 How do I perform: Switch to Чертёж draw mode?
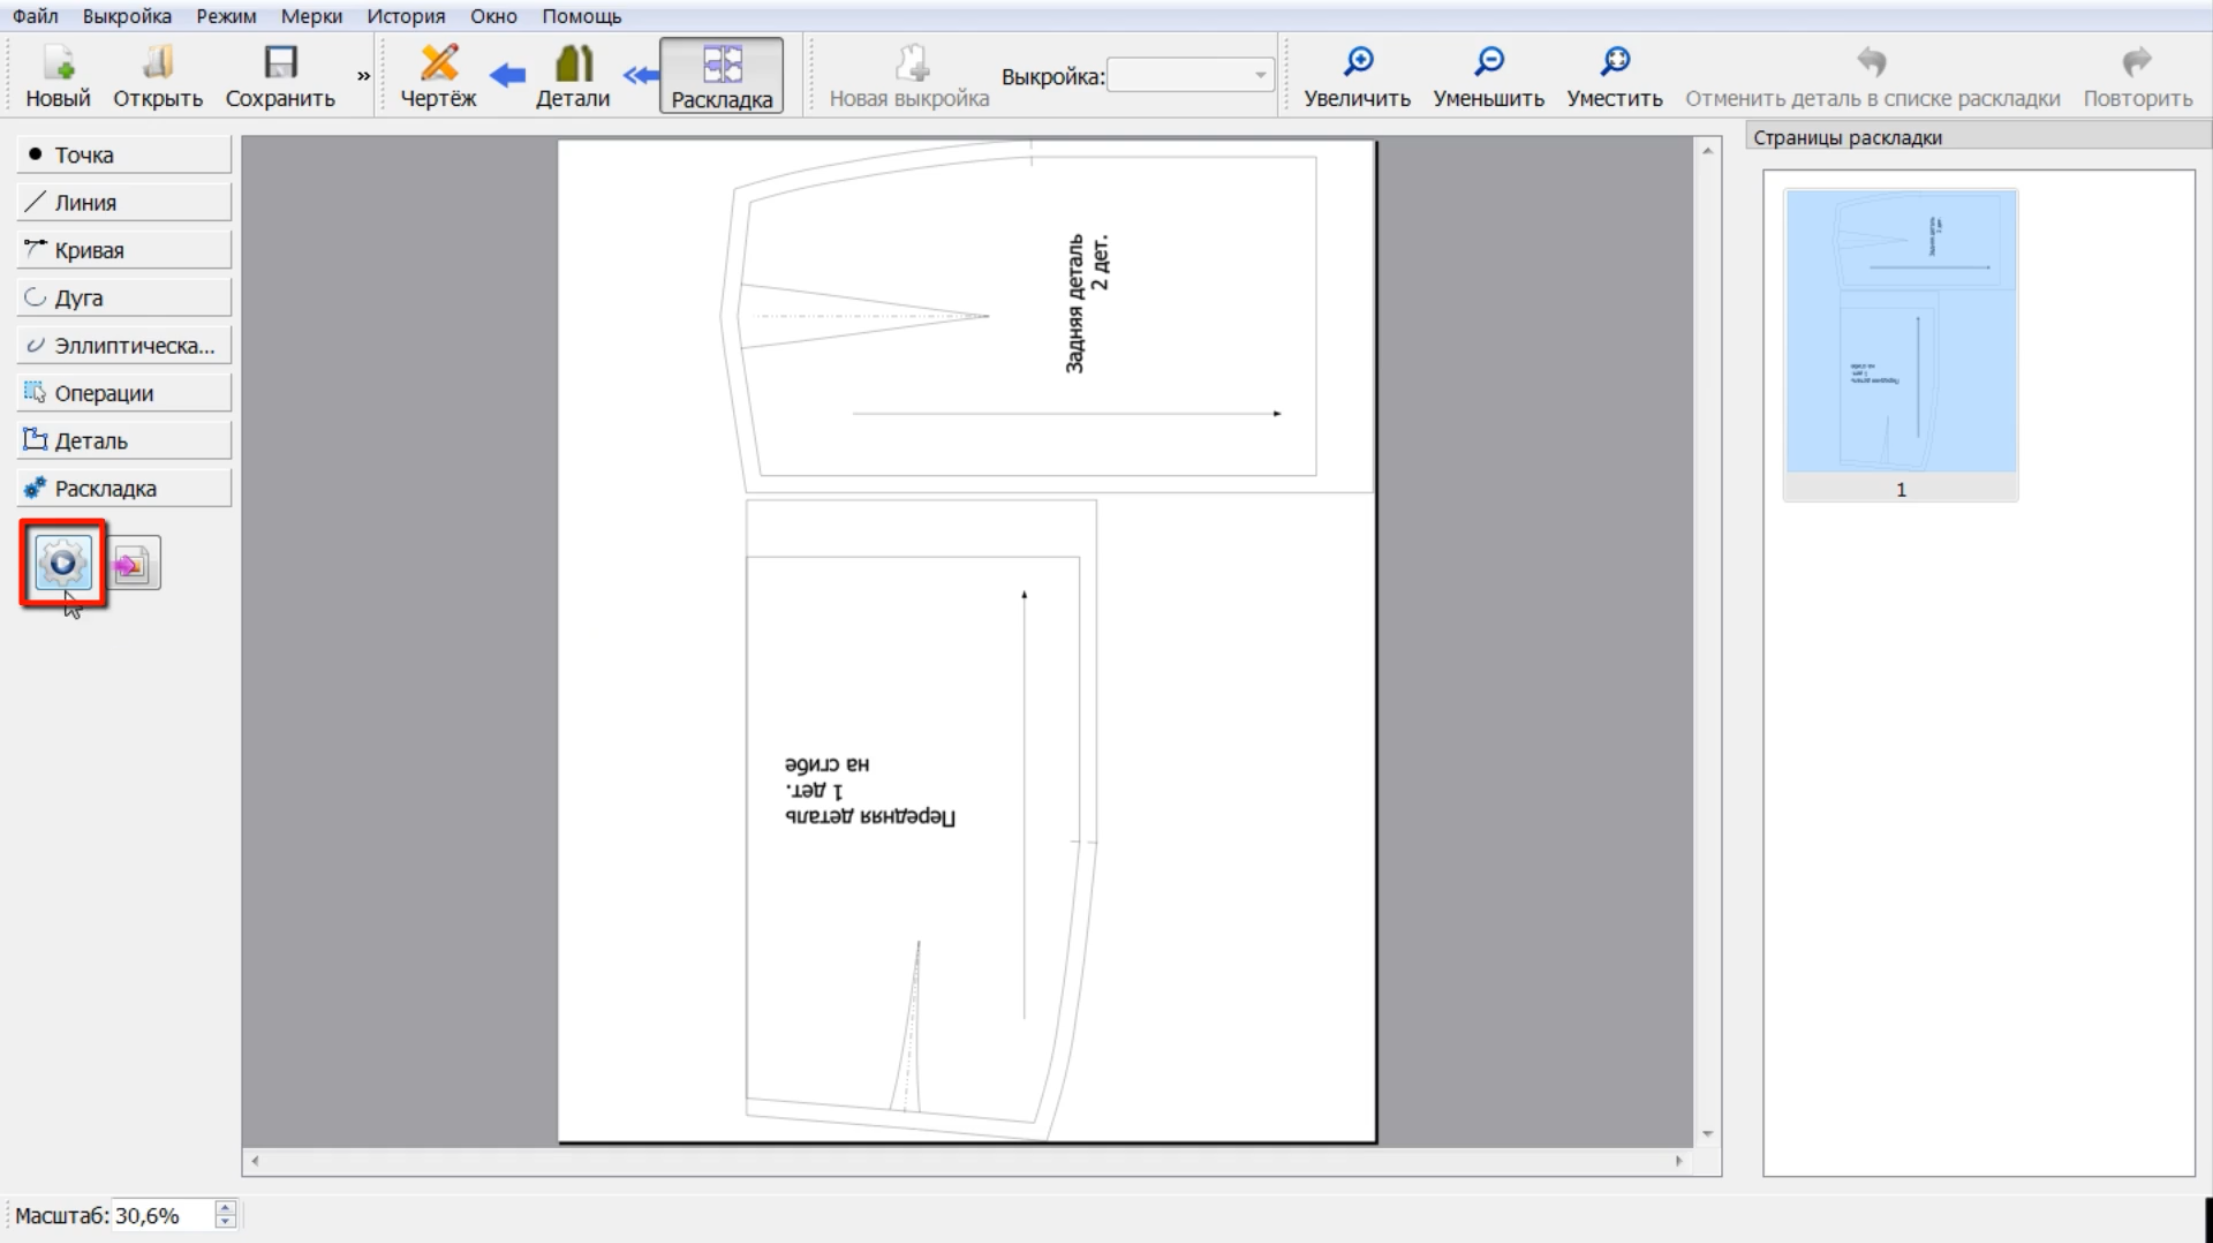pyautogui.click(x=438, y=76)
